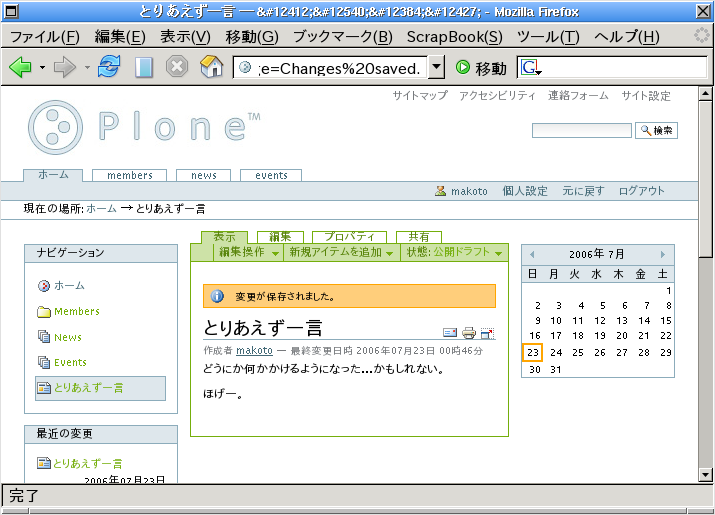Click the browser reload icon
The image size is (715, 515).
coord(109,68)
